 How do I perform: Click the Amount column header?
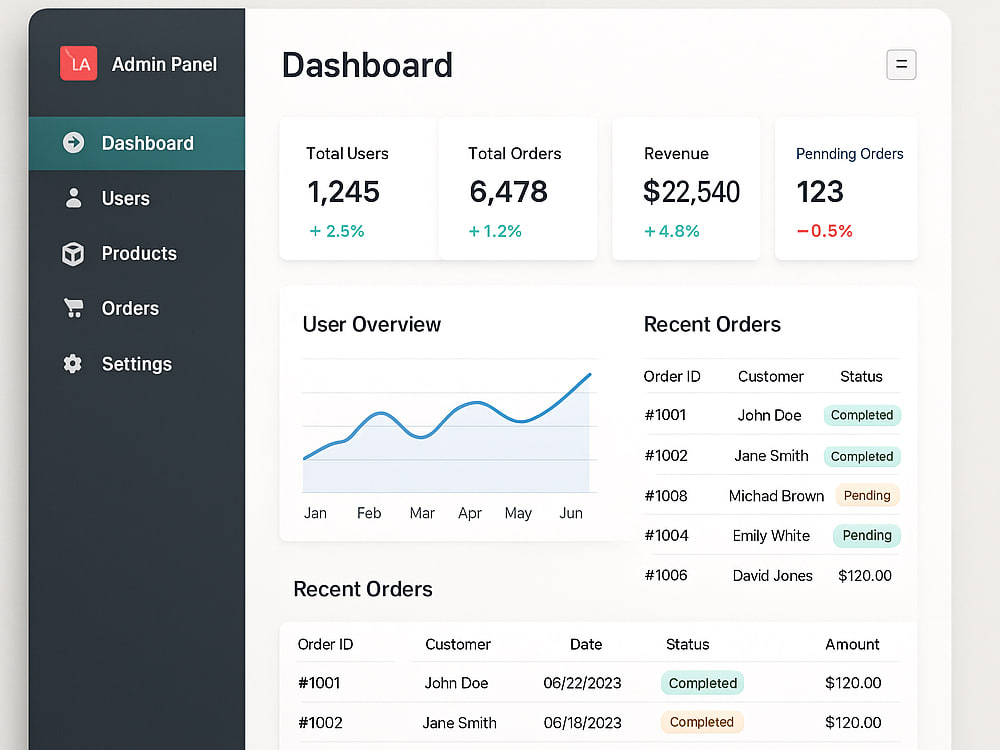point(852,644)
